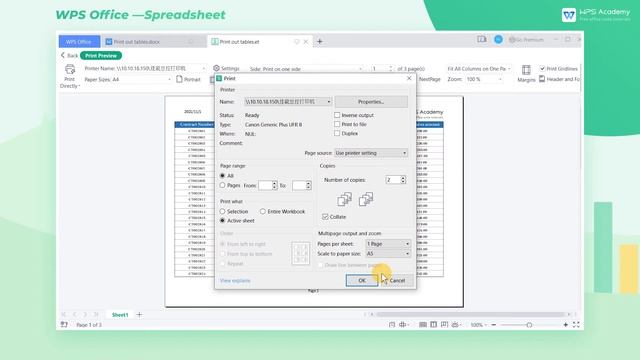
Task: Cancel the Print dialog
Action: tap(397, 280)
